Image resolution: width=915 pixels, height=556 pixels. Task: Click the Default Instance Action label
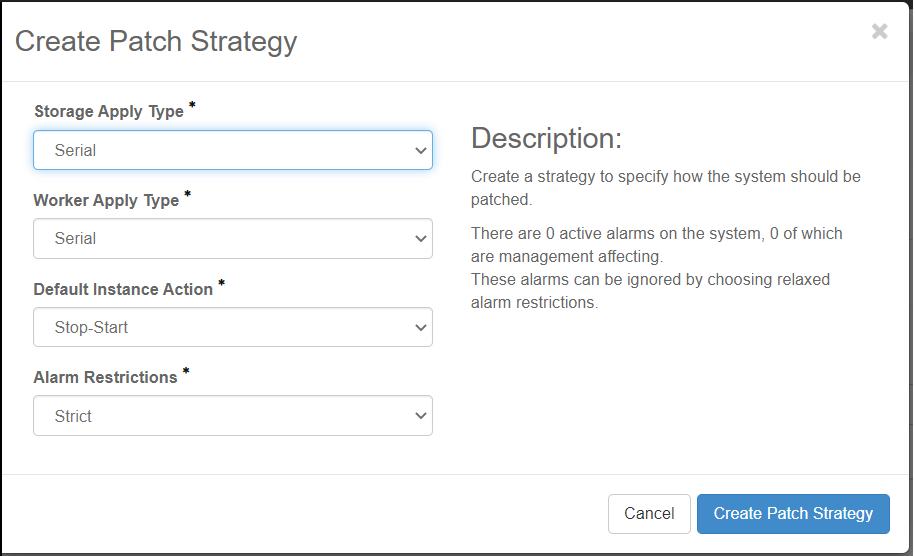pos(123,289)
